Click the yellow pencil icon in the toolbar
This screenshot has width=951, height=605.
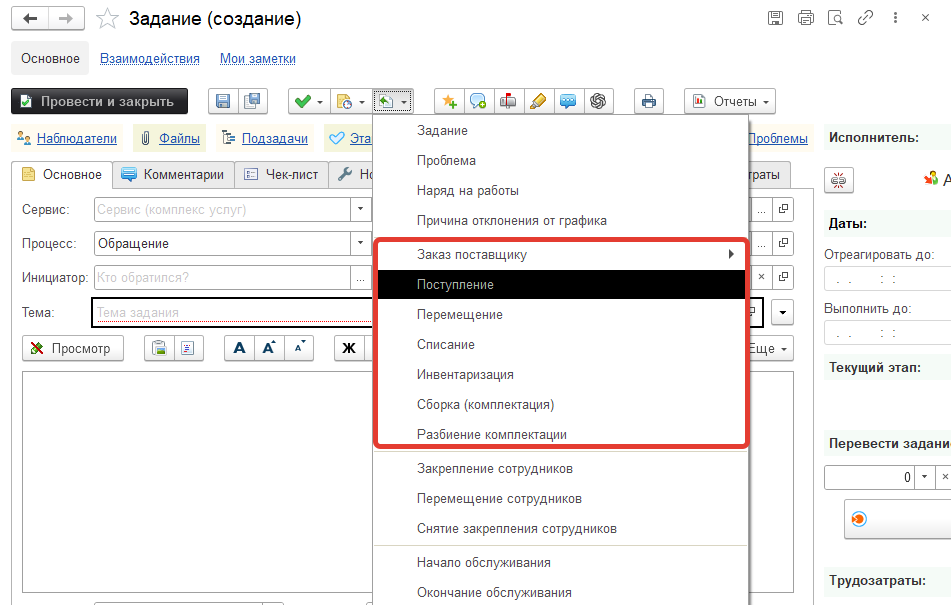[538, 101]
